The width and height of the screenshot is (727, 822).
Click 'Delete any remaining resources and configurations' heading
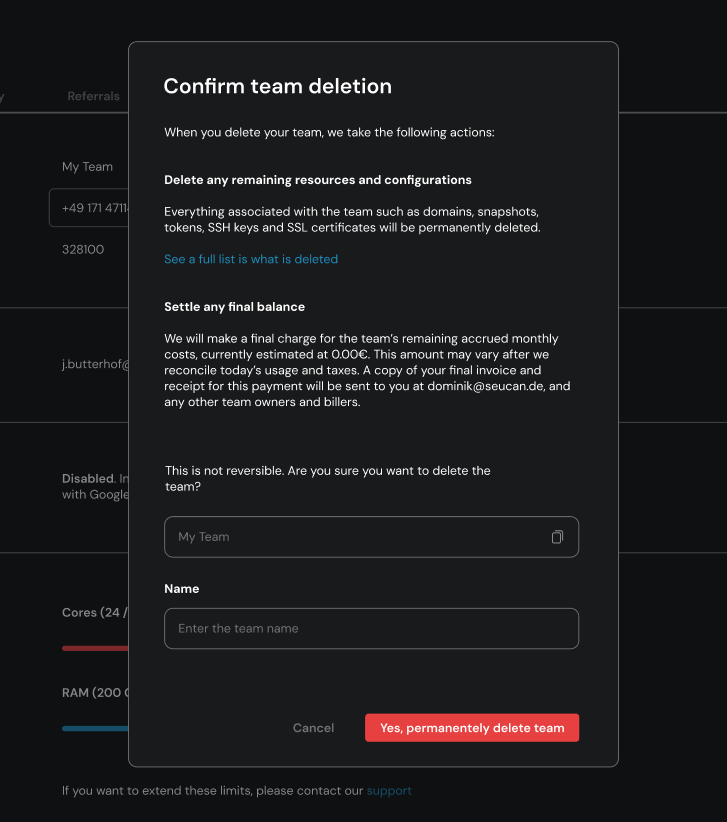tap(317, 180)
